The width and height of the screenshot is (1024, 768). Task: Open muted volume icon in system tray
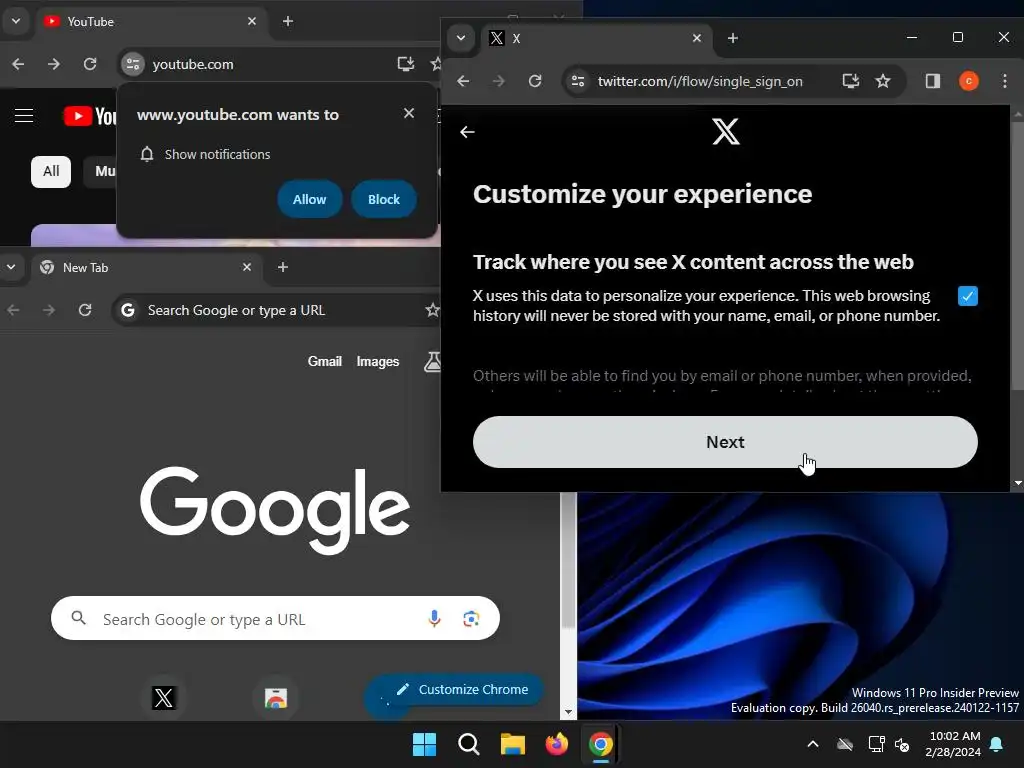coord(903,744)
